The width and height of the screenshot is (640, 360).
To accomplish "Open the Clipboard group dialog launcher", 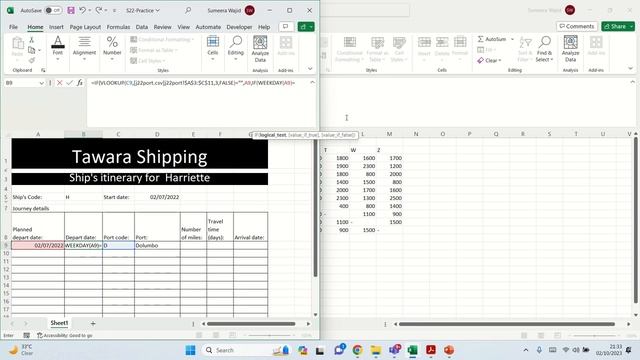I will point(43,70).
